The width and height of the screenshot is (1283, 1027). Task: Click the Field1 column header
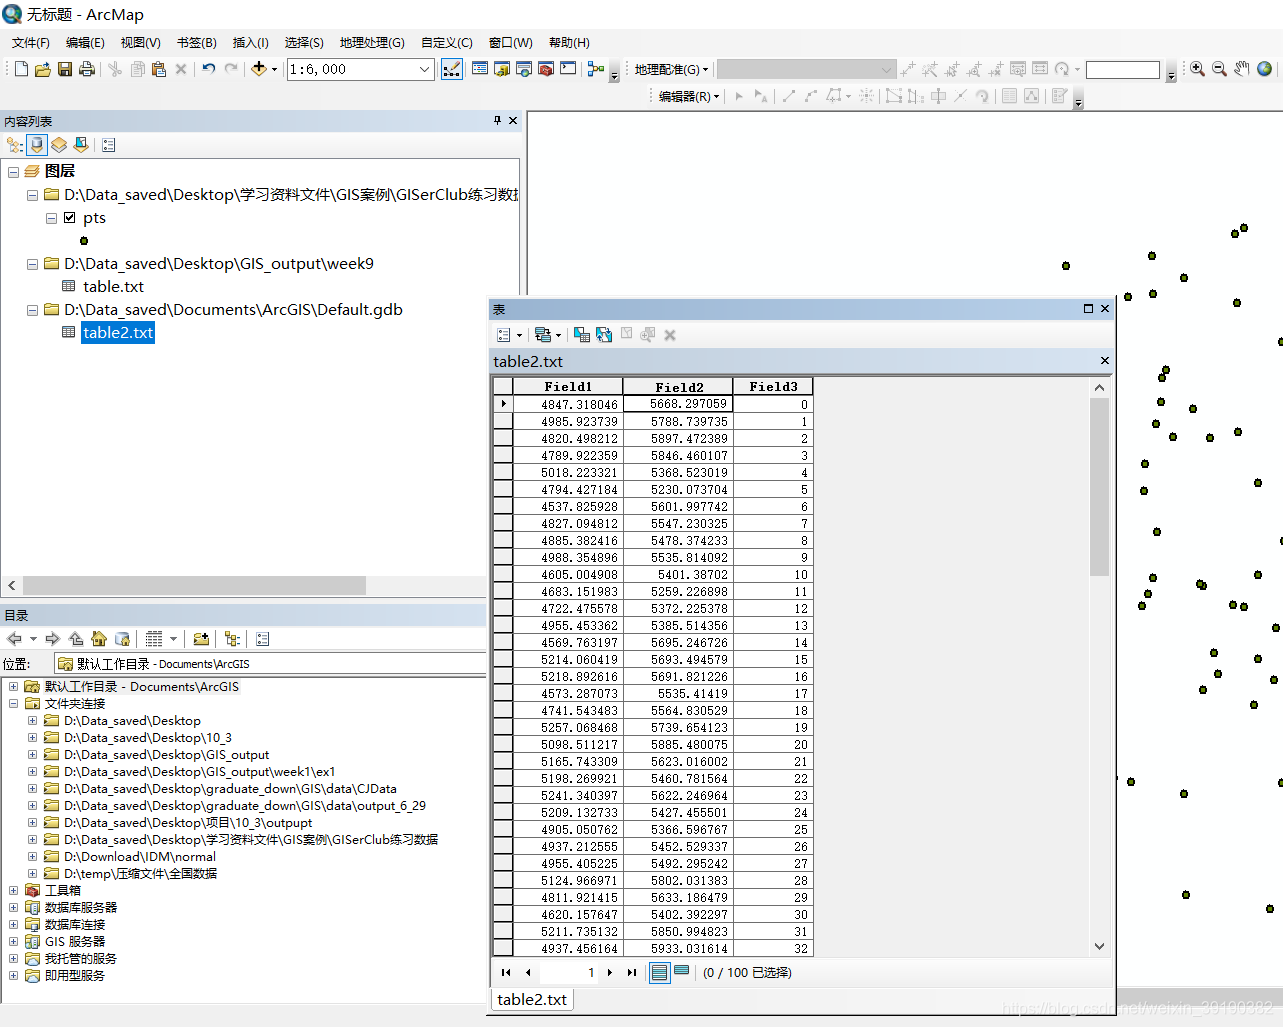coord(568,386)
